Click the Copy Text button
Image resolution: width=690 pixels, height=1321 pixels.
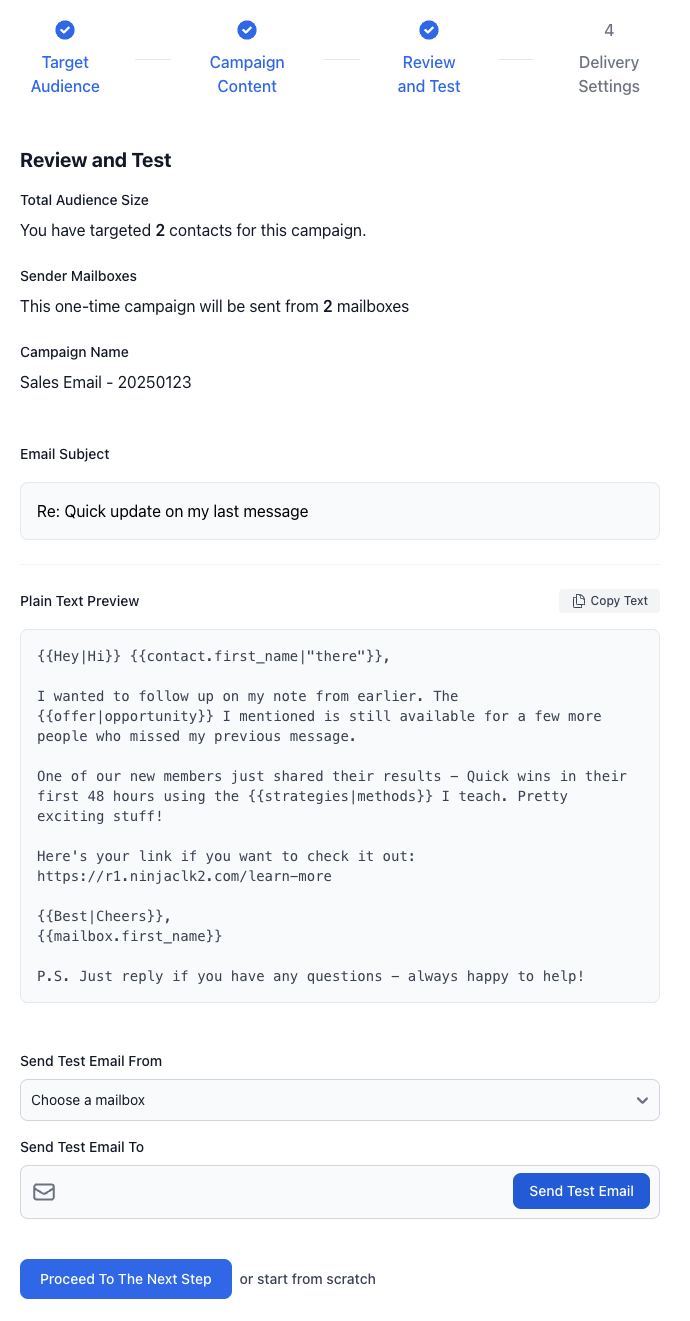coord(609,600)
